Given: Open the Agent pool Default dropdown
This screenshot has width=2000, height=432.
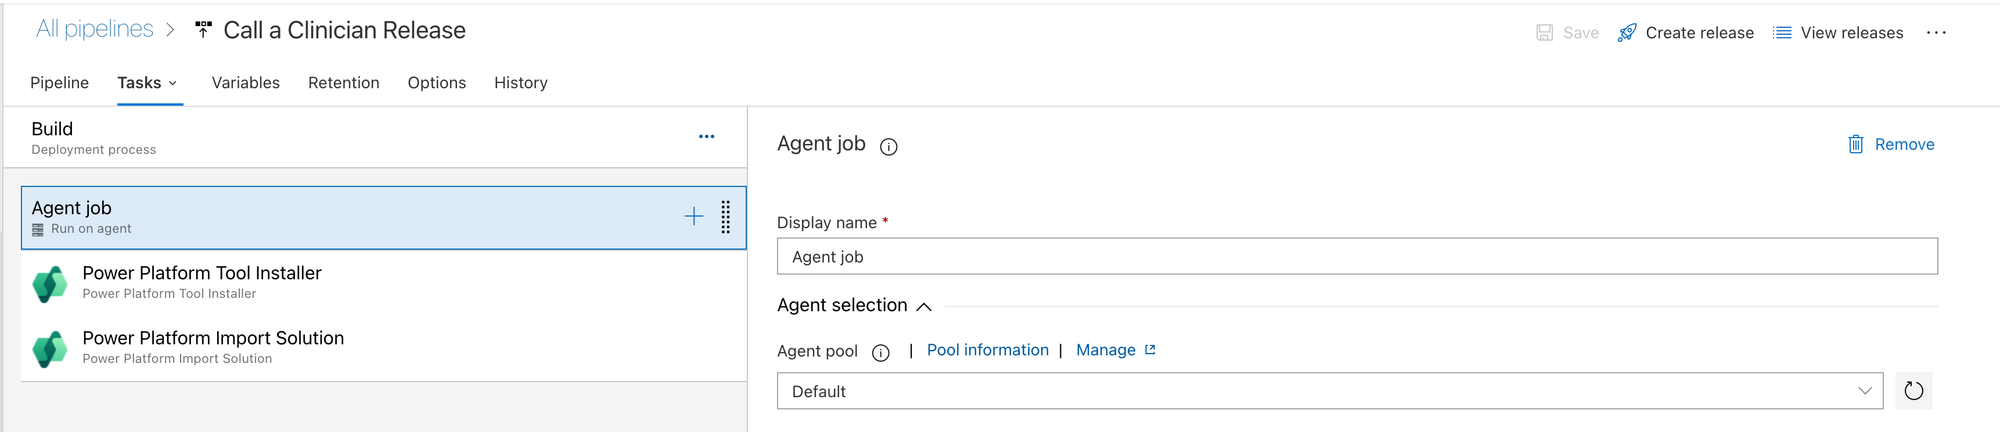Looking at the screenshot, I should 1329,391.
